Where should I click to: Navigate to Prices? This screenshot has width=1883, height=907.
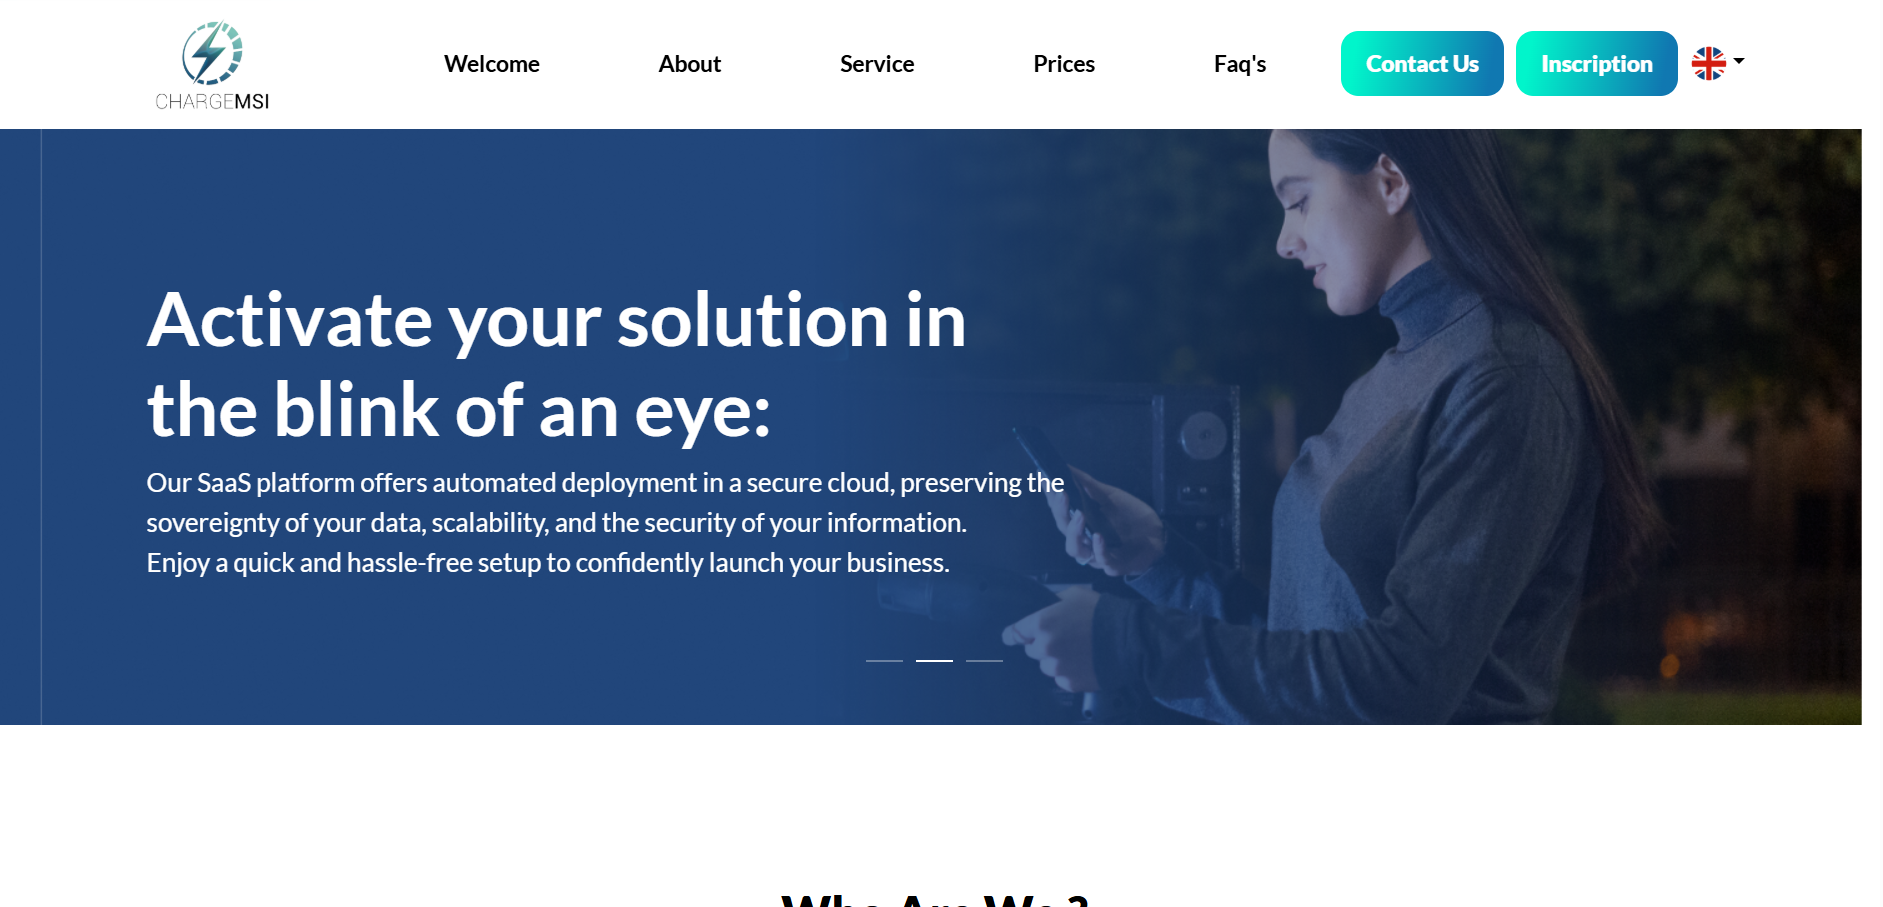[x=1064, y=64]
